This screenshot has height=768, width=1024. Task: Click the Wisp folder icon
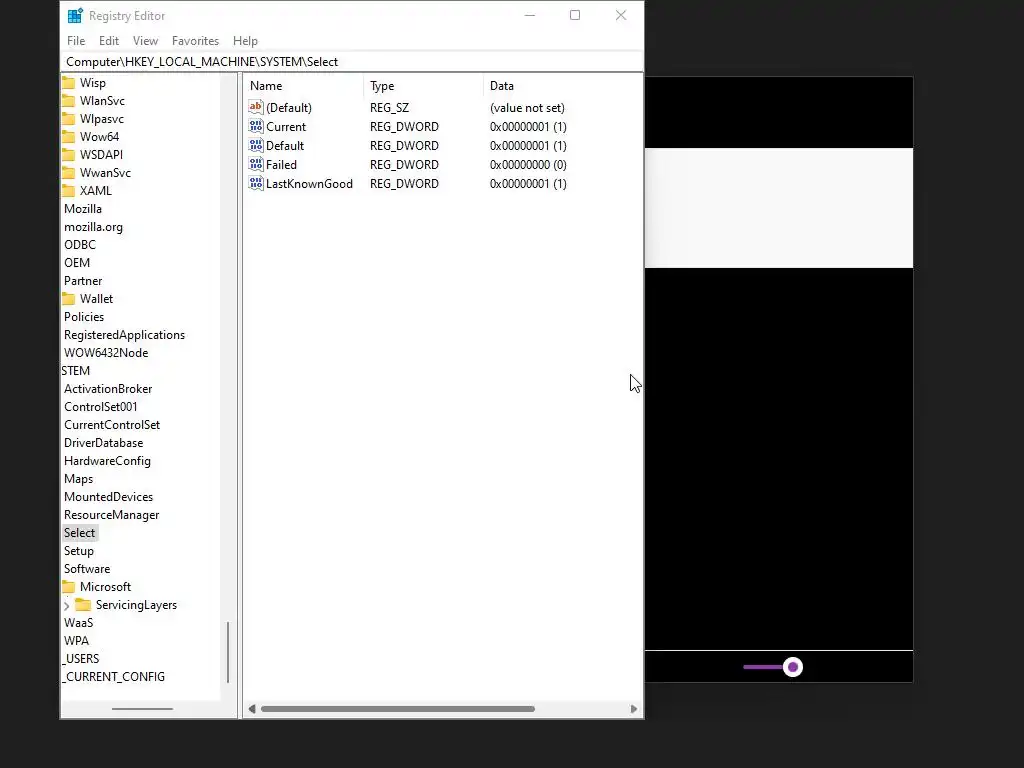coord(69,83)
